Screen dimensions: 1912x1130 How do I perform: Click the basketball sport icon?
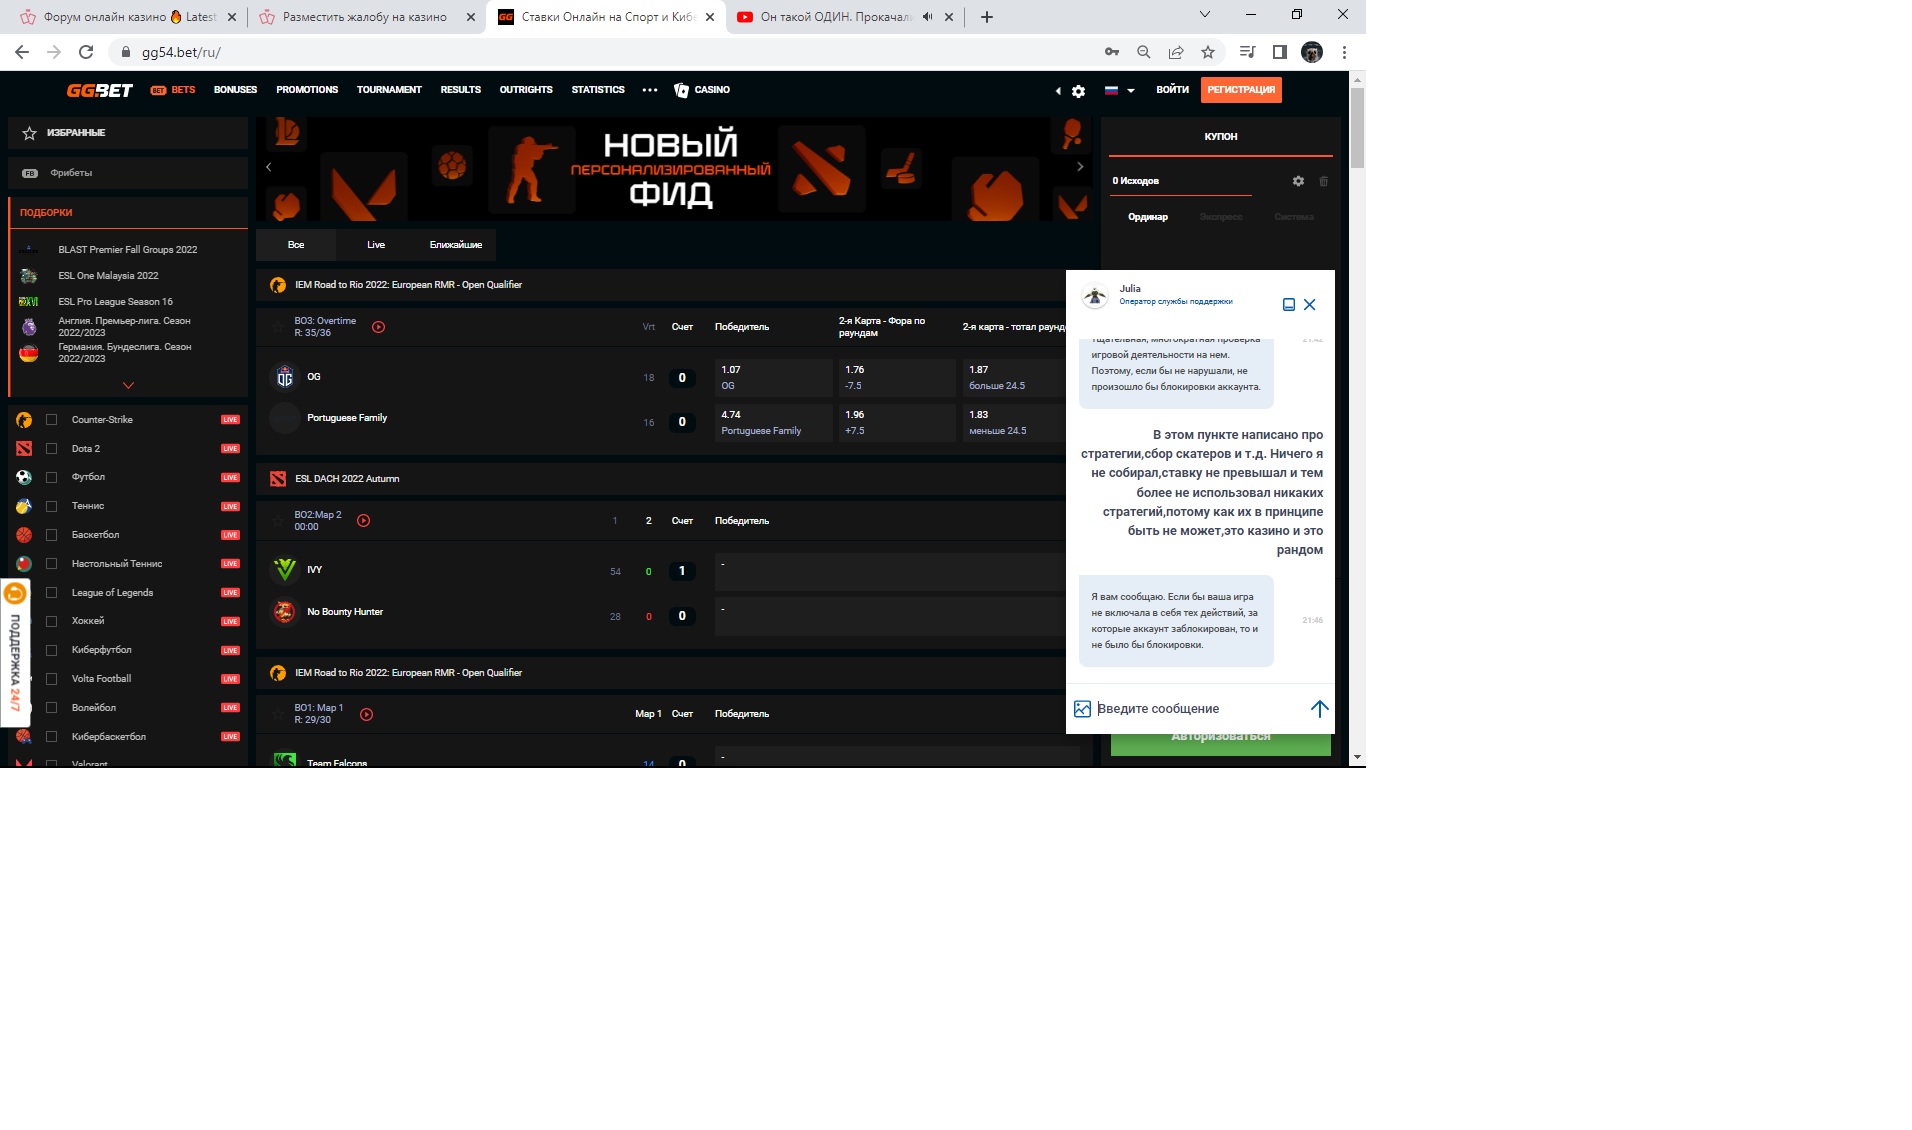click(x=24, y=535)
